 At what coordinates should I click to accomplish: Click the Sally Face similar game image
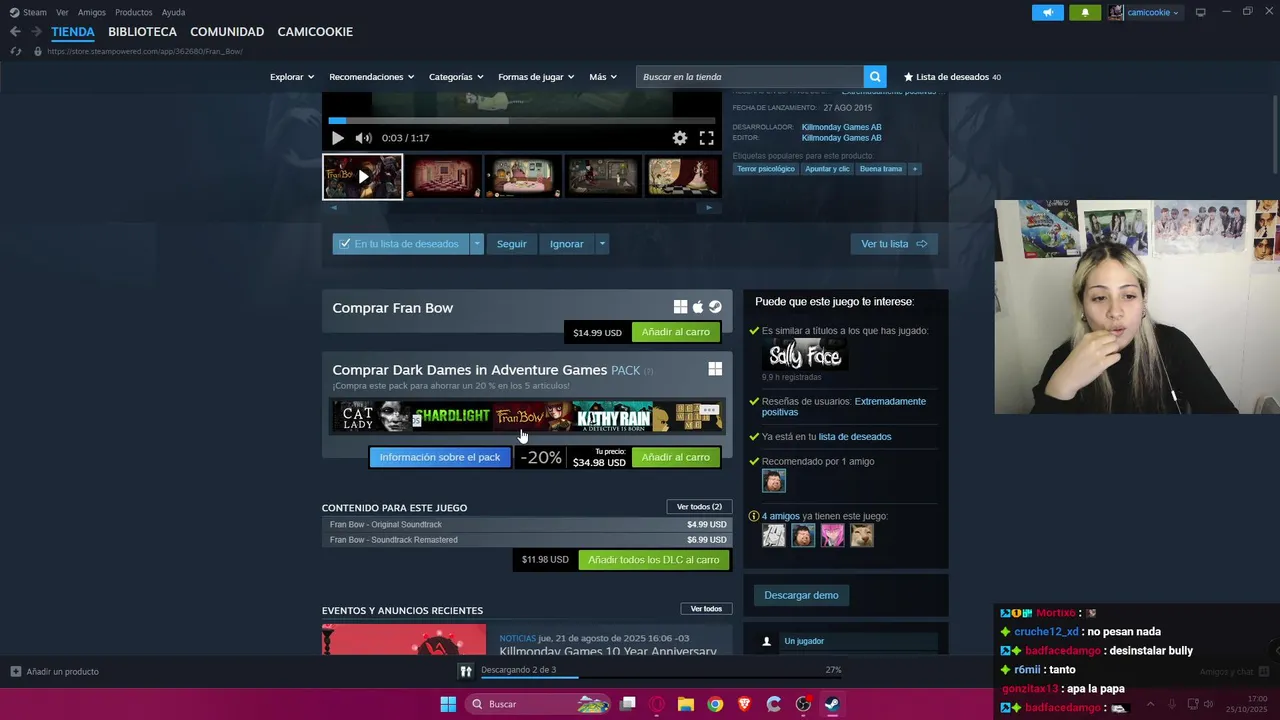pos(805,356)
